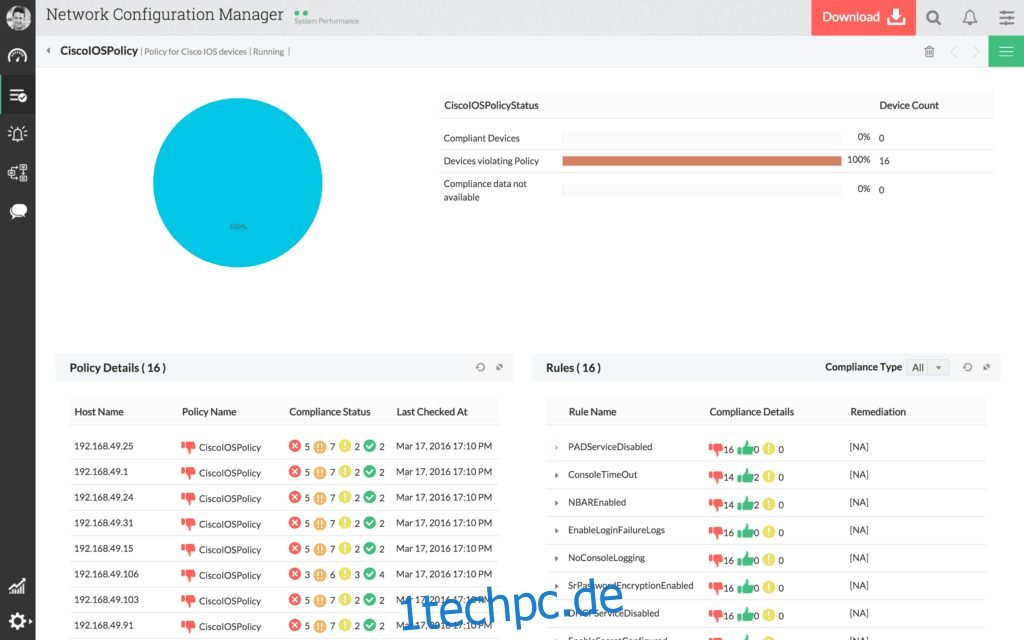1024x640 pixels.
Task: Click the Devices violating Policy bar
Action: click(701, 161)
